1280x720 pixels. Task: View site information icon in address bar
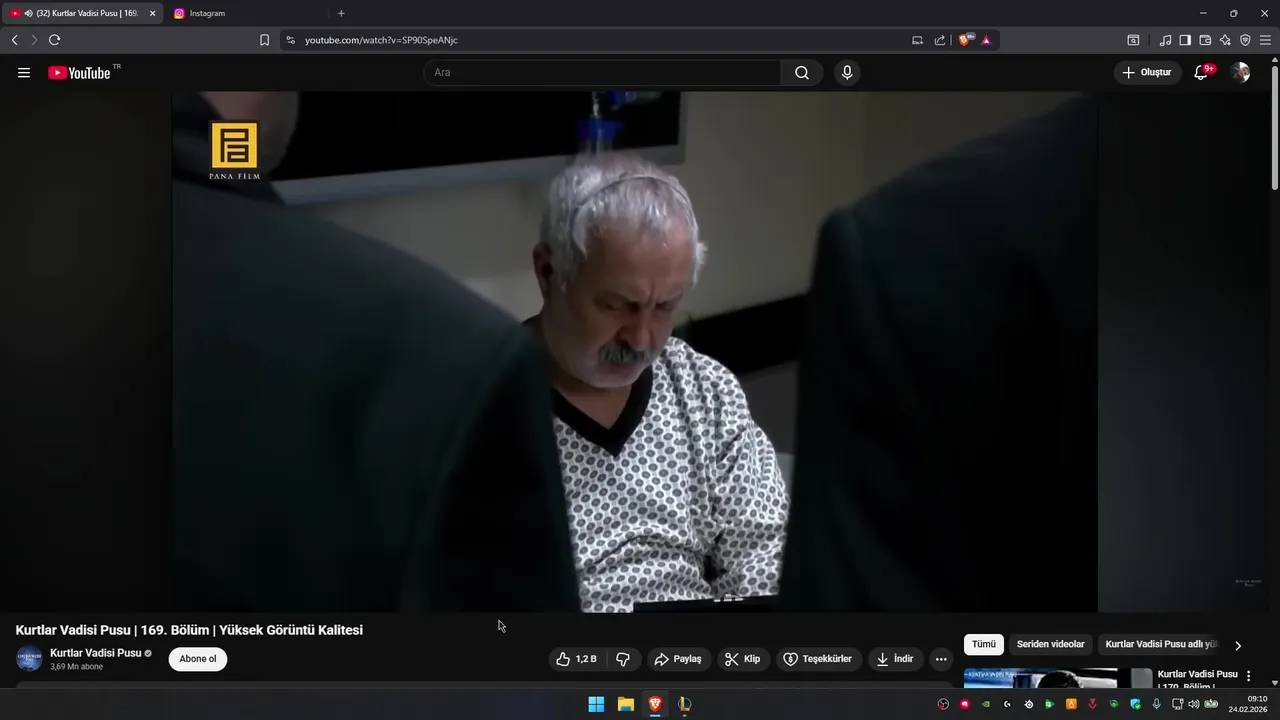pos(291,40)
